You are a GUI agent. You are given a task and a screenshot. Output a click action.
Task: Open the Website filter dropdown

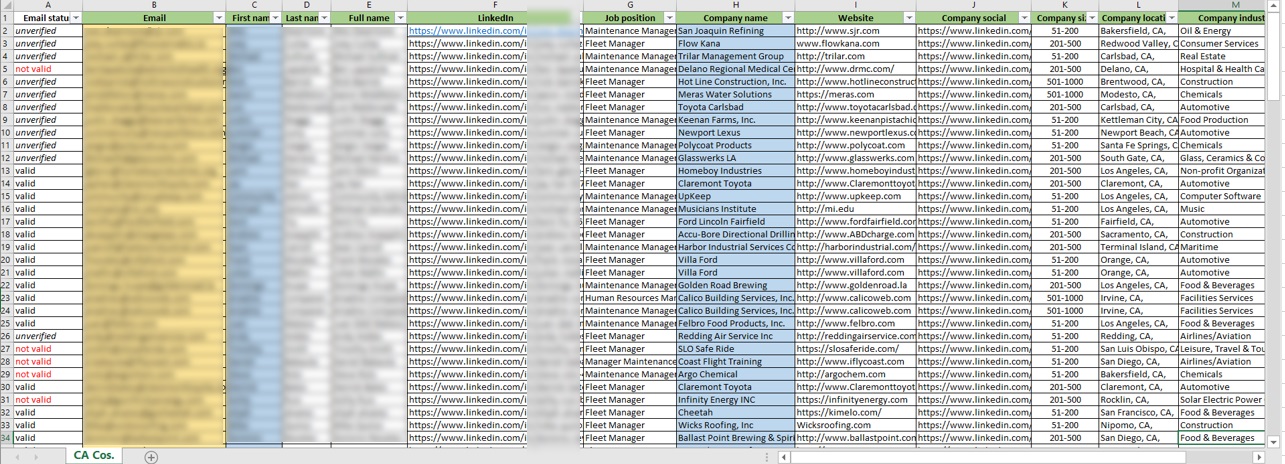[x=909, y=18]
